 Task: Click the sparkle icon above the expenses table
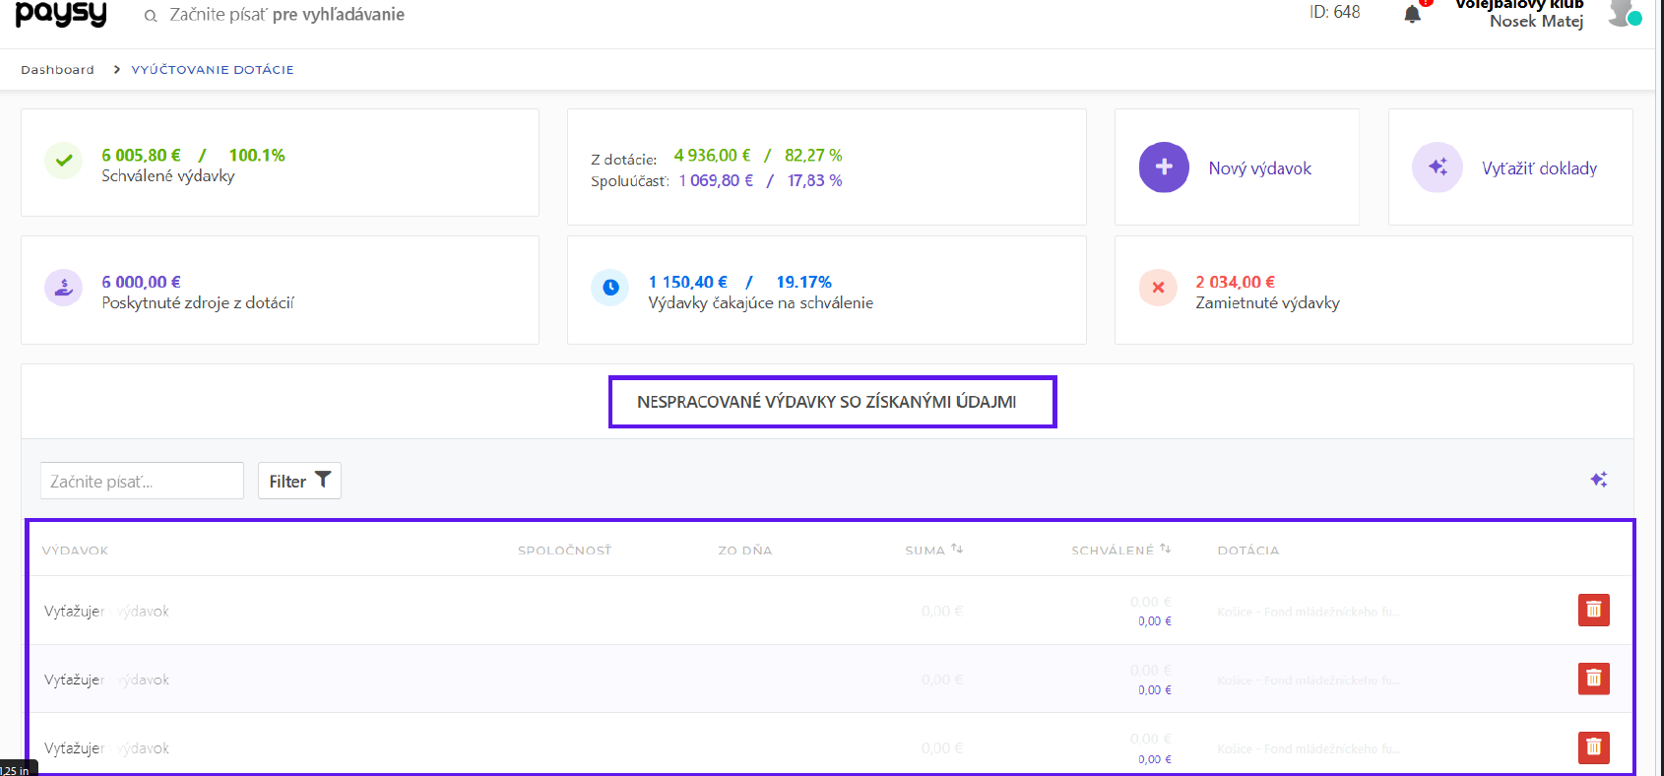(x=1598, y=480)
